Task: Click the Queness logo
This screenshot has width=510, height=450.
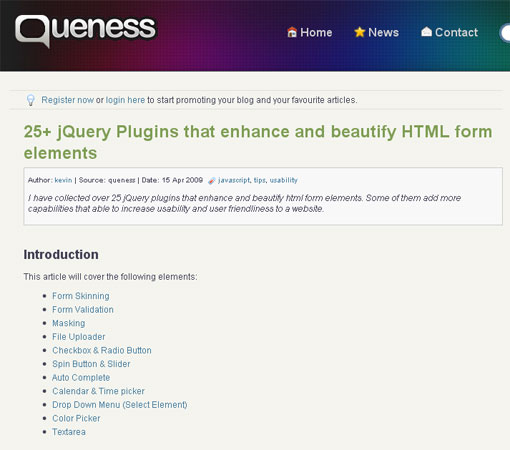Action: (85, 31)
